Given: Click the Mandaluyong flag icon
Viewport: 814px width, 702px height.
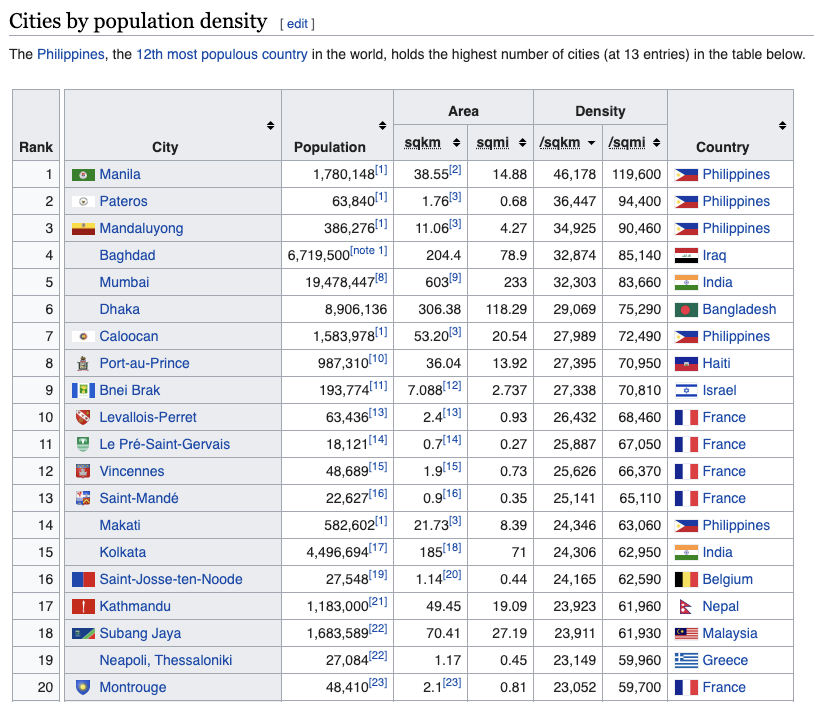Looking at the screenshot, I should tap(83, 228).
